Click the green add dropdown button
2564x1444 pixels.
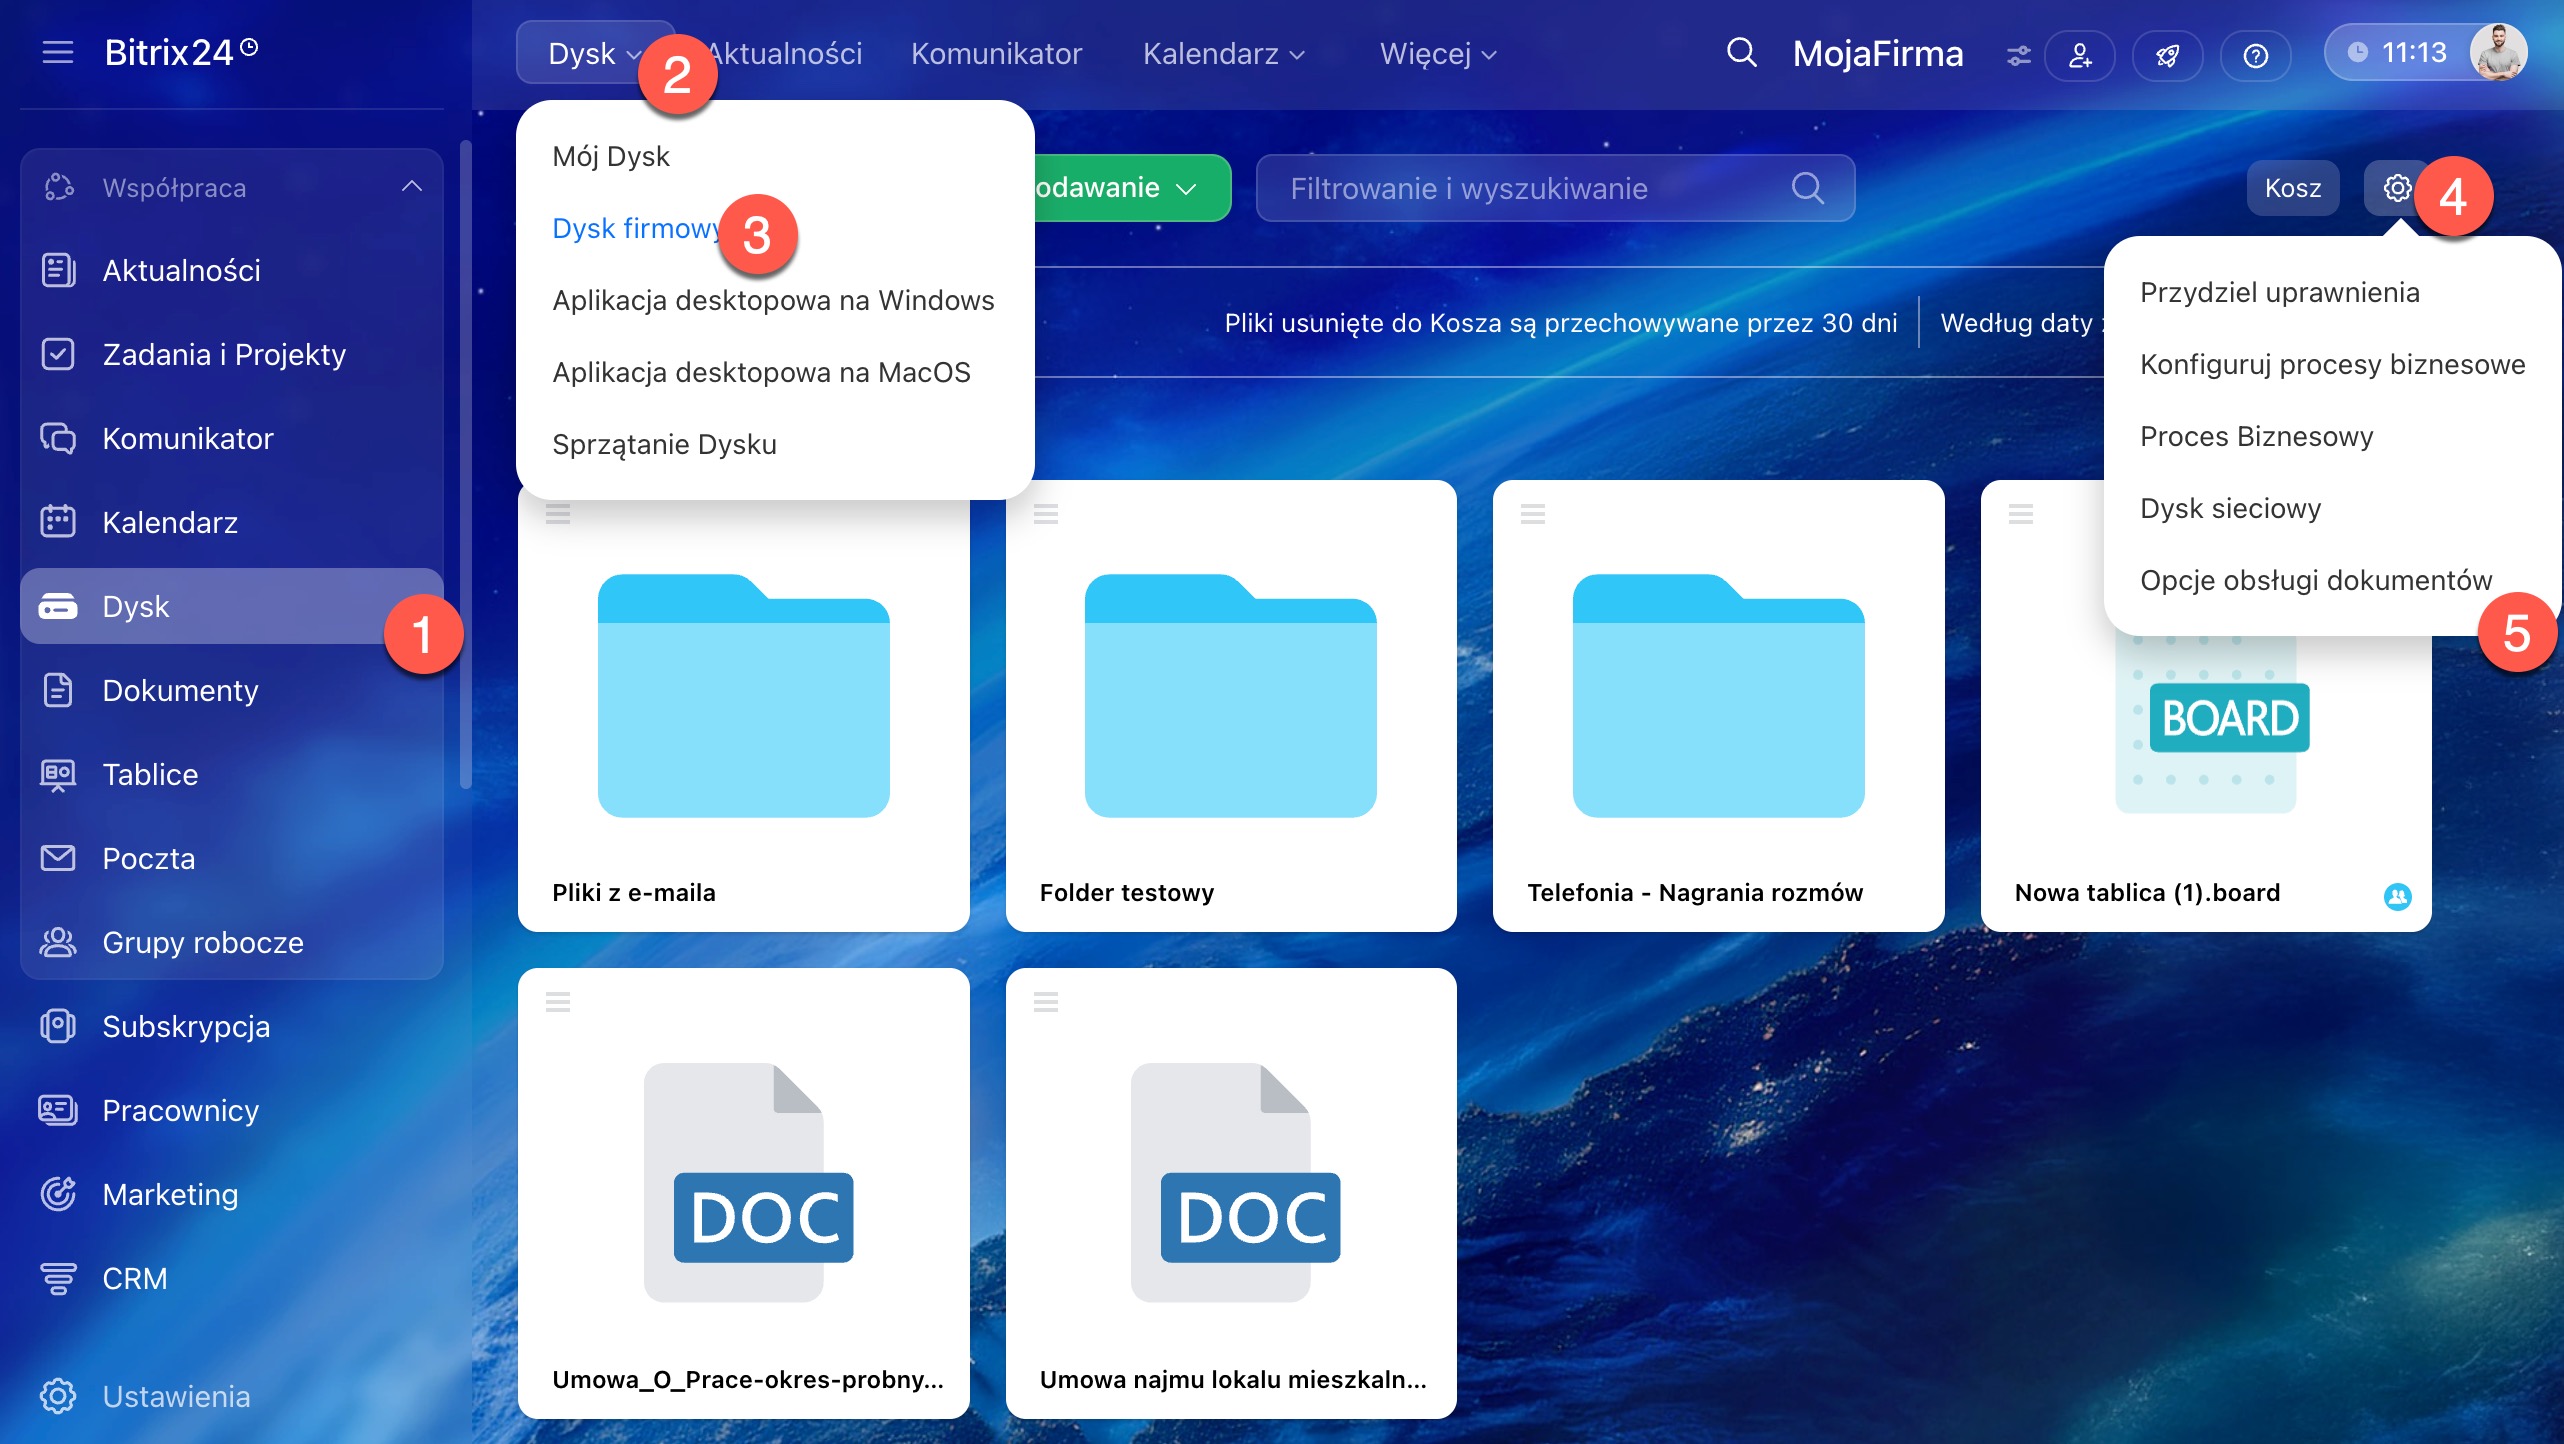click(x=1130, y=188)
